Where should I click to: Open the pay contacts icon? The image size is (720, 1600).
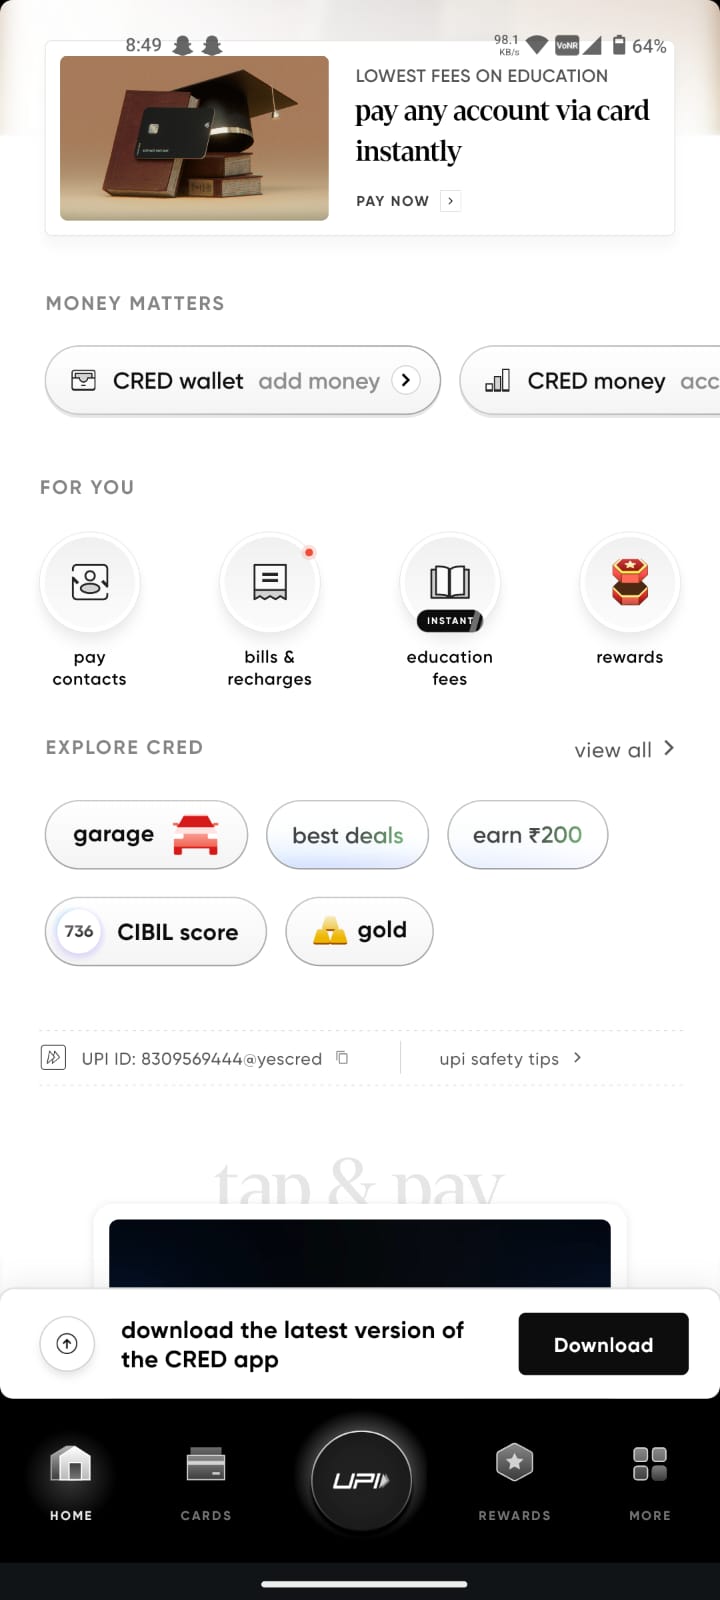[90, 583]
